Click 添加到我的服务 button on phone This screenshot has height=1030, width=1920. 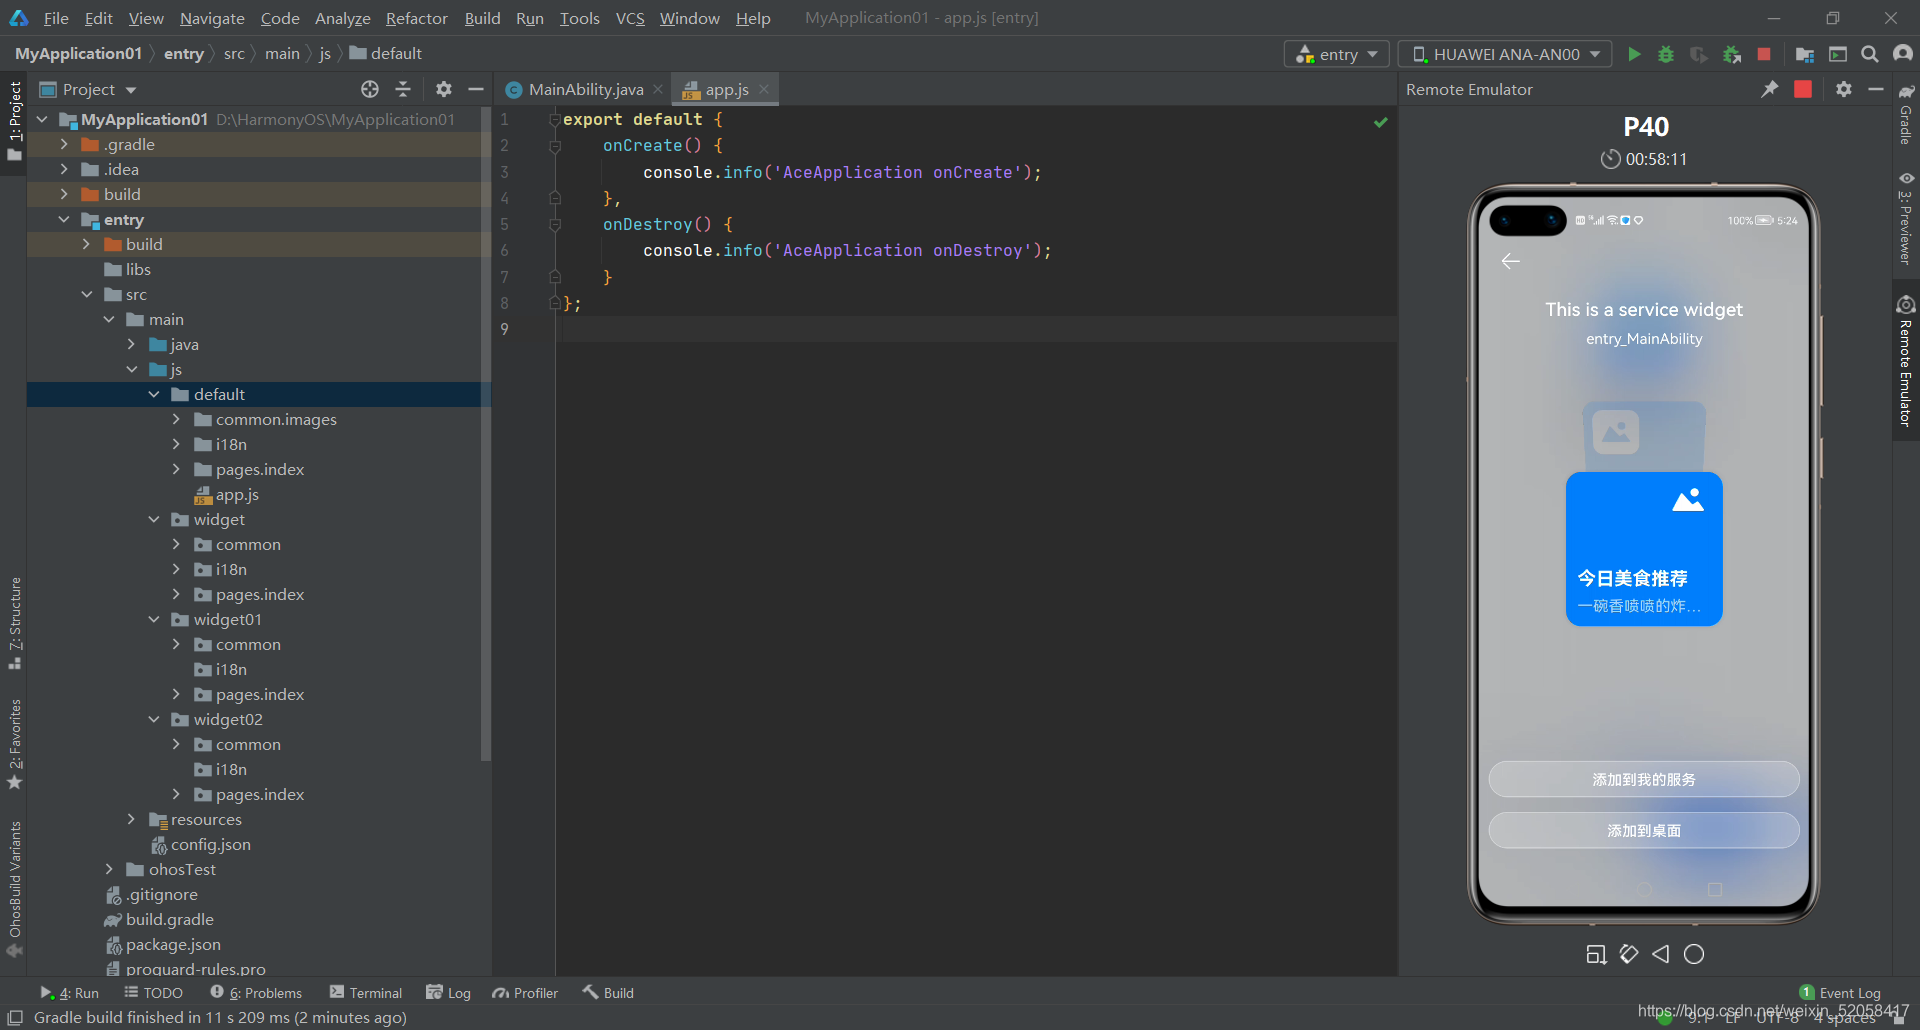[x=1644, y=779]
